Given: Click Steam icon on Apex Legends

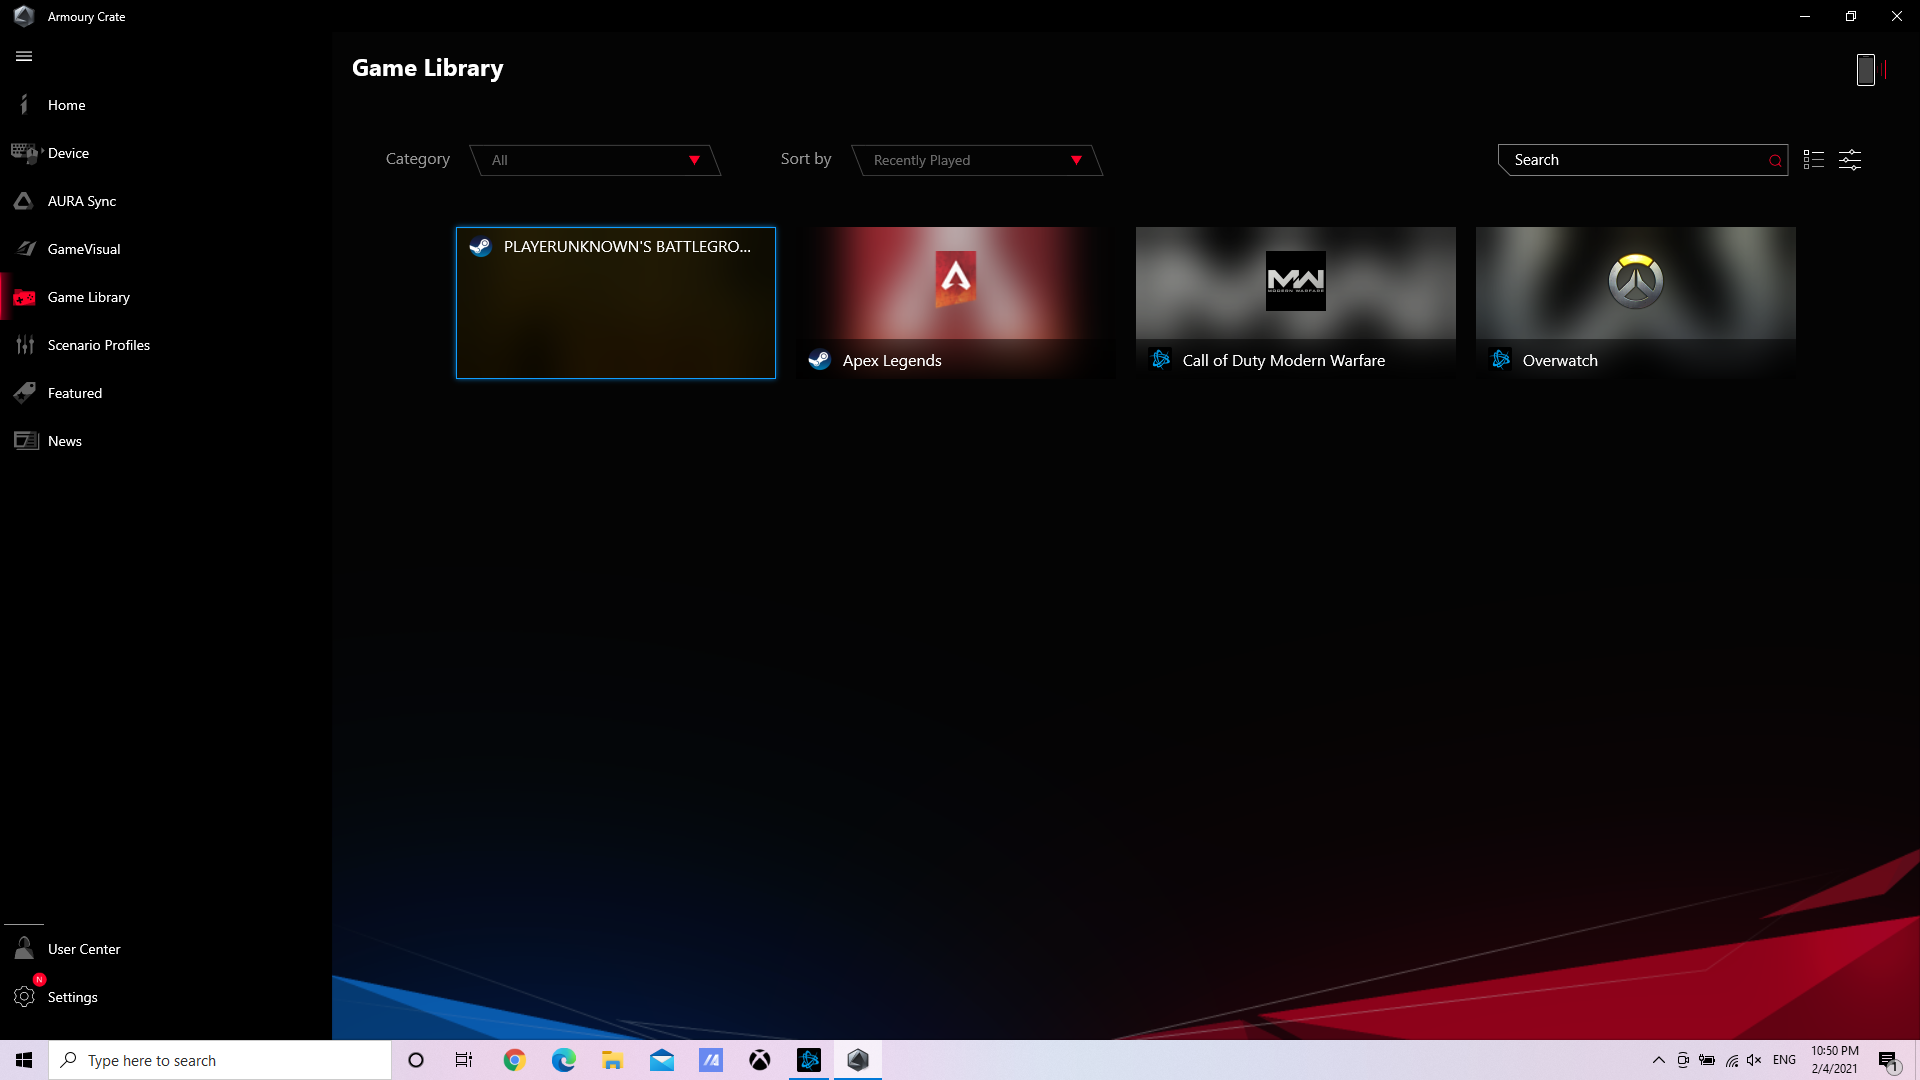Looking at the screenshot, I should pos(819,360).
